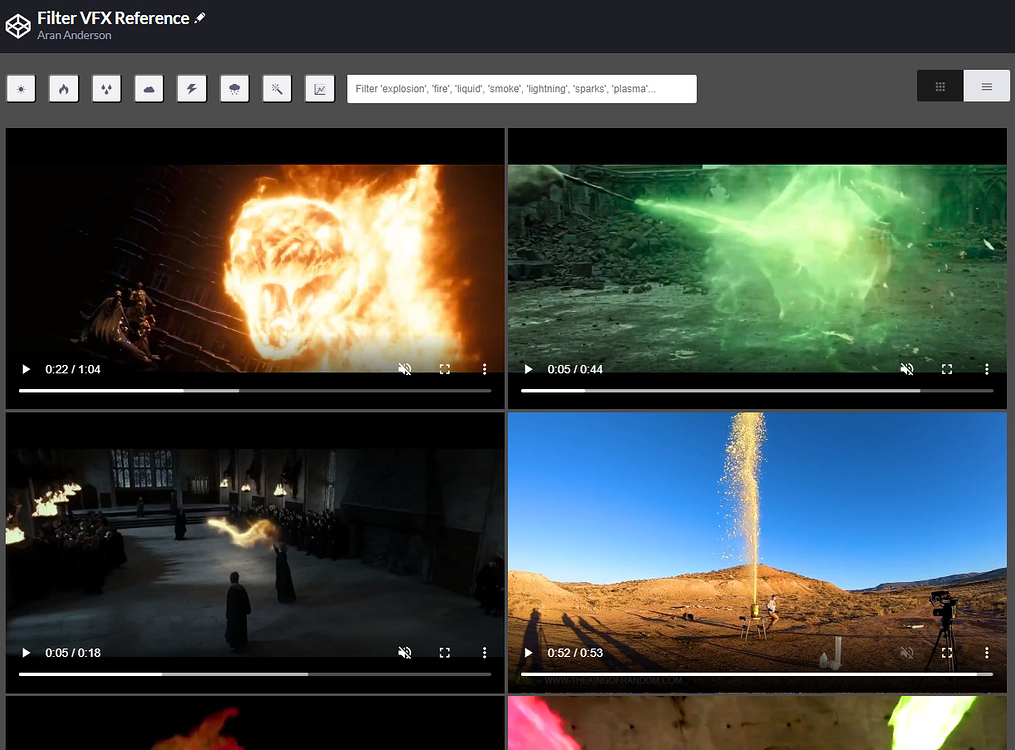Screen dimensions: 1015x750
Task: Click the Filter VFX Reference logo icon
Action: point(17,25)
